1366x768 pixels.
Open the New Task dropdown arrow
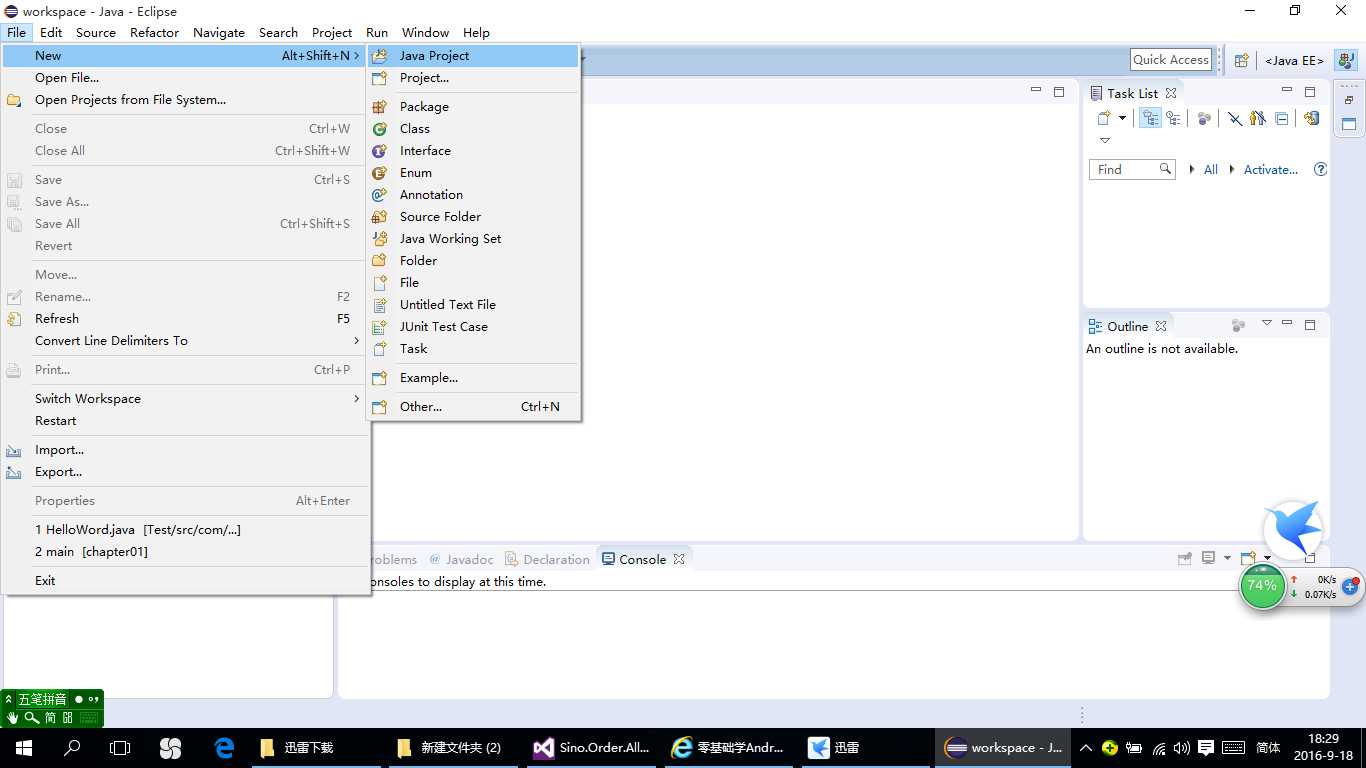pos(1122,118)
